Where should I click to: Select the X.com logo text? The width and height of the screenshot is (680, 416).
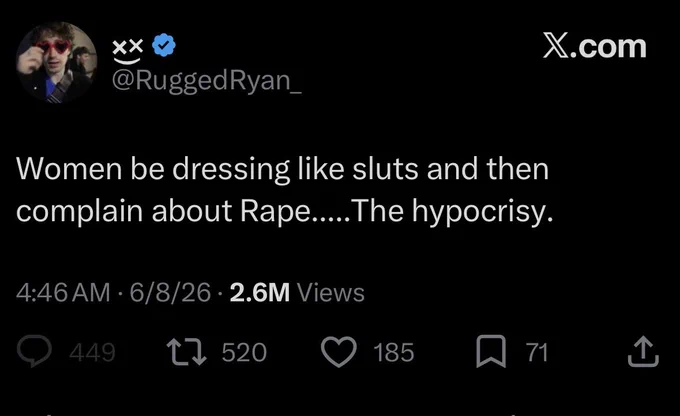[595, 46]
